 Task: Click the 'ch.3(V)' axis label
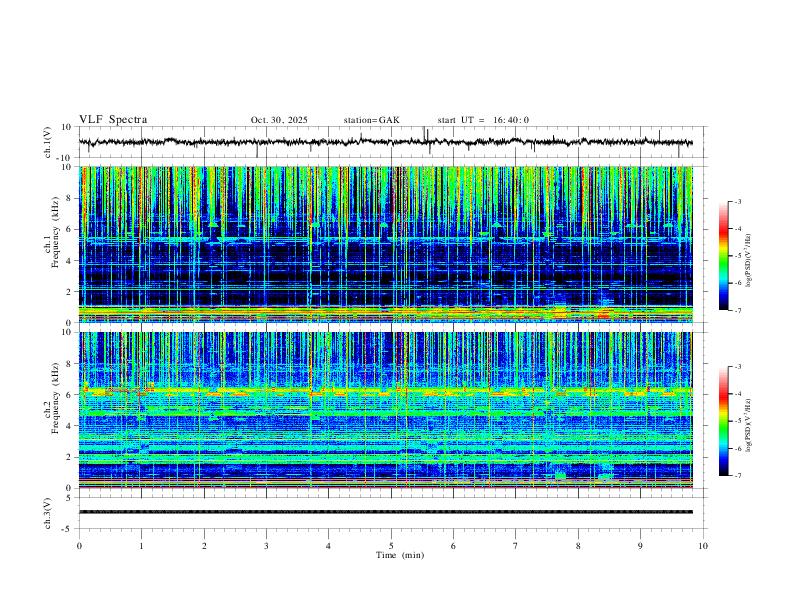(x=48, y=513)
